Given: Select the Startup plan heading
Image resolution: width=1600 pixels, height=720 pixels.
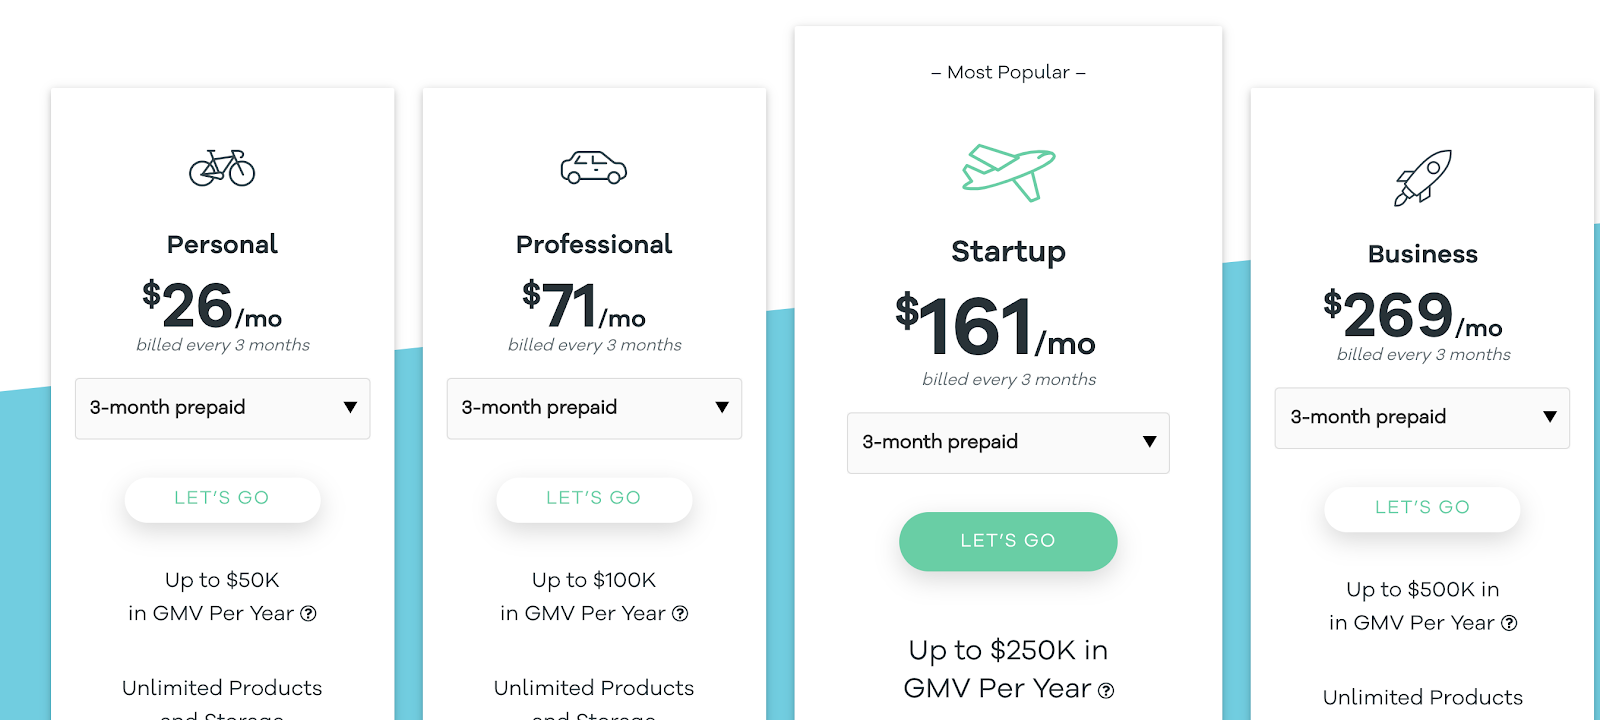Looking at the screenshot, I should (x=1008, y=251).
